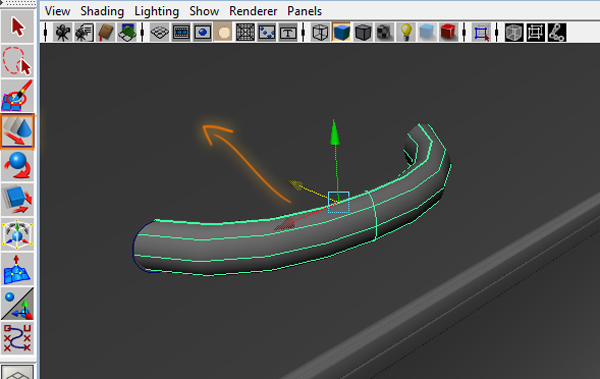
Task: Open the View menu
Action: coord(57,11)
